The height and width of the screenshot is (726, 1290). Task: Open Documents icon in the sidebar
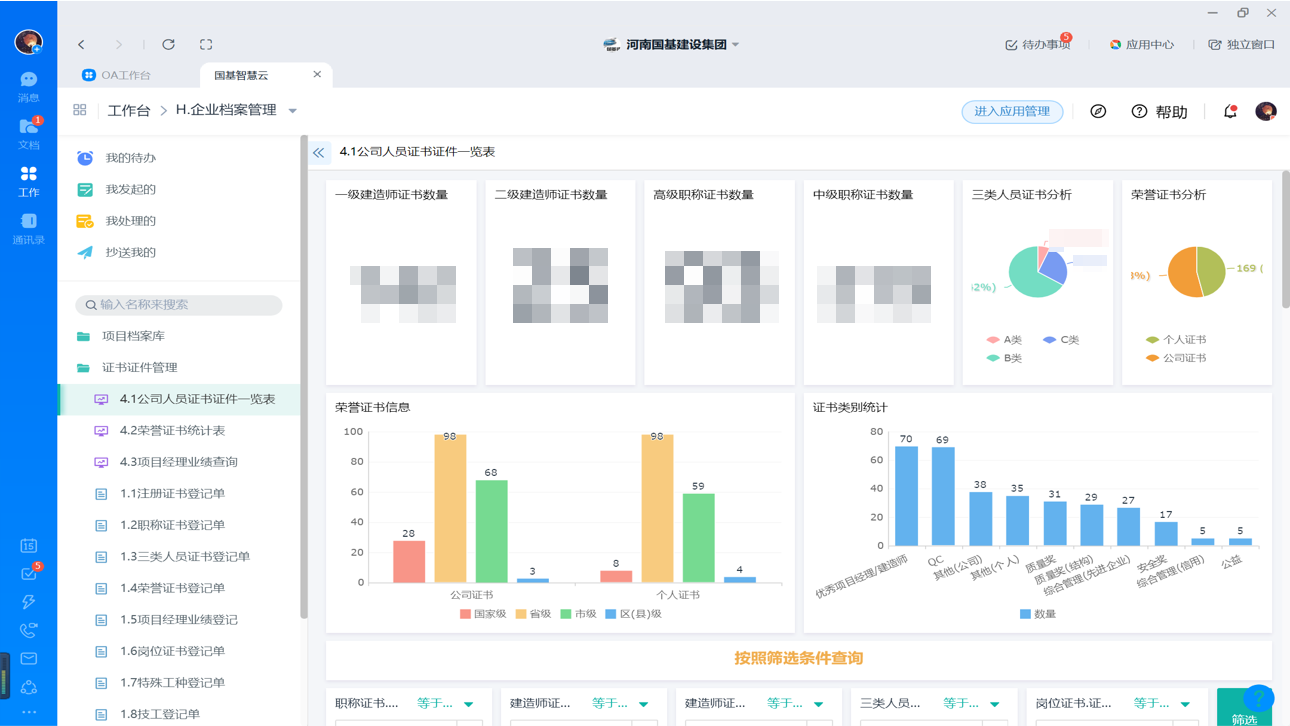(x=28, y=133)
